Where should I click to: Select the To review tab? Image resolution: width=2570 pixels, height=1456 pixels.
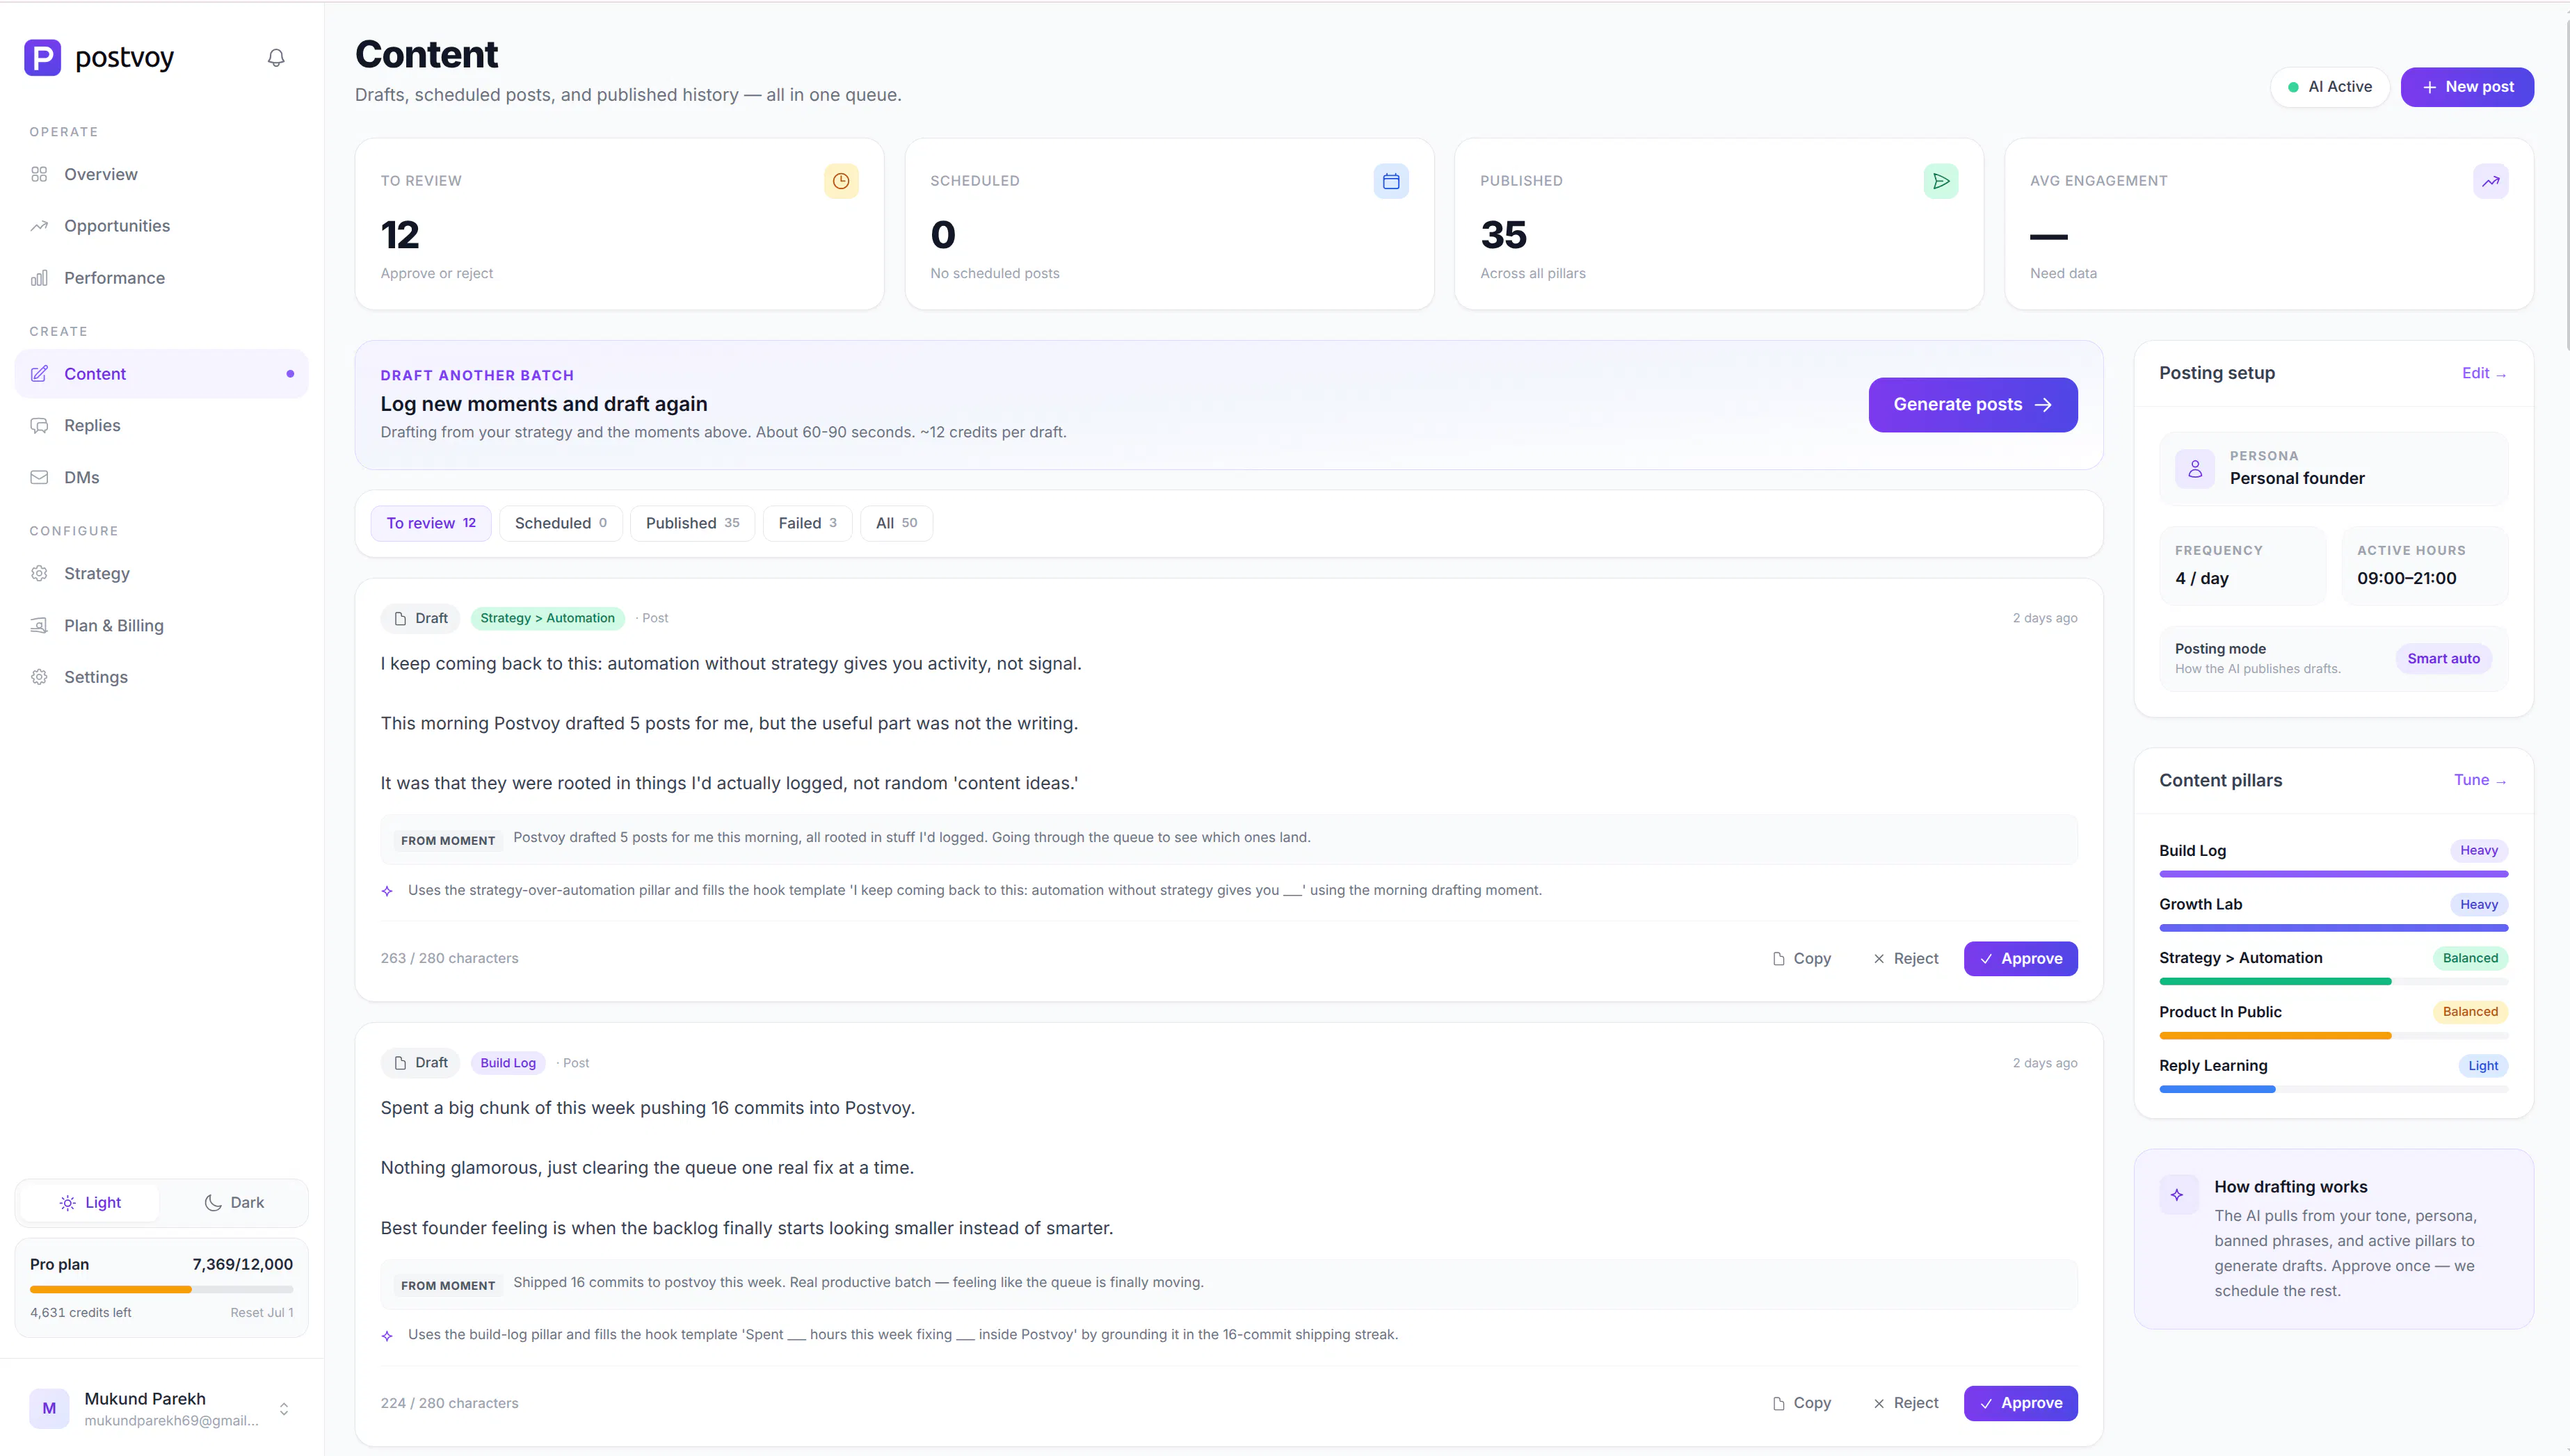(431, 523)
